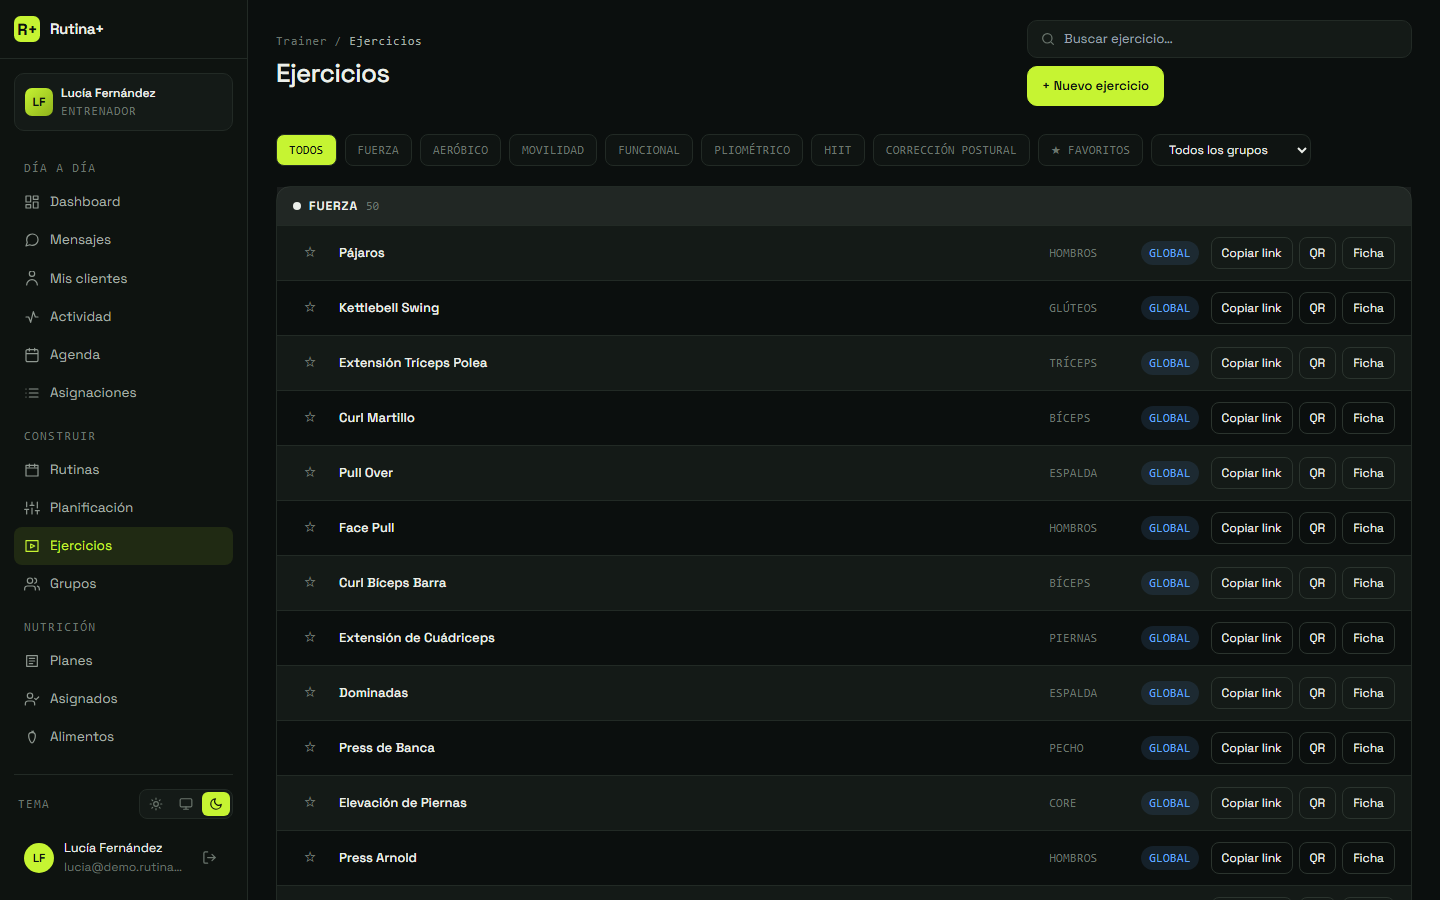Screen dimensions: 1440x900
Task: Copy link for Press Arnold
Action: [1251, 858]
